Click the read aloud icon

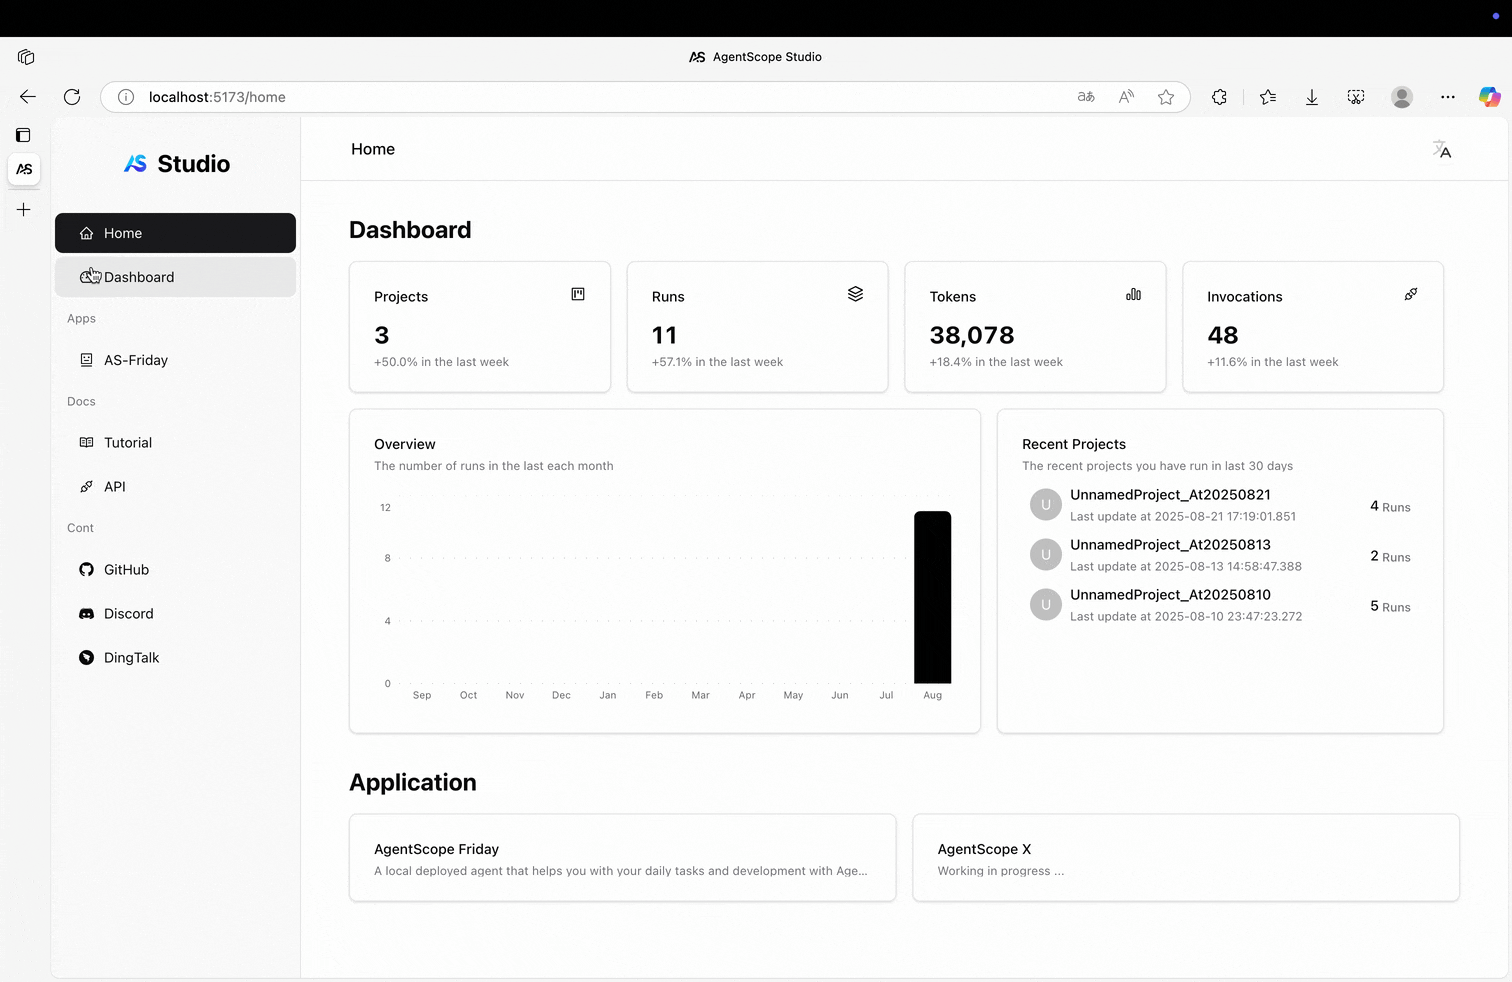click(1126, 97)
